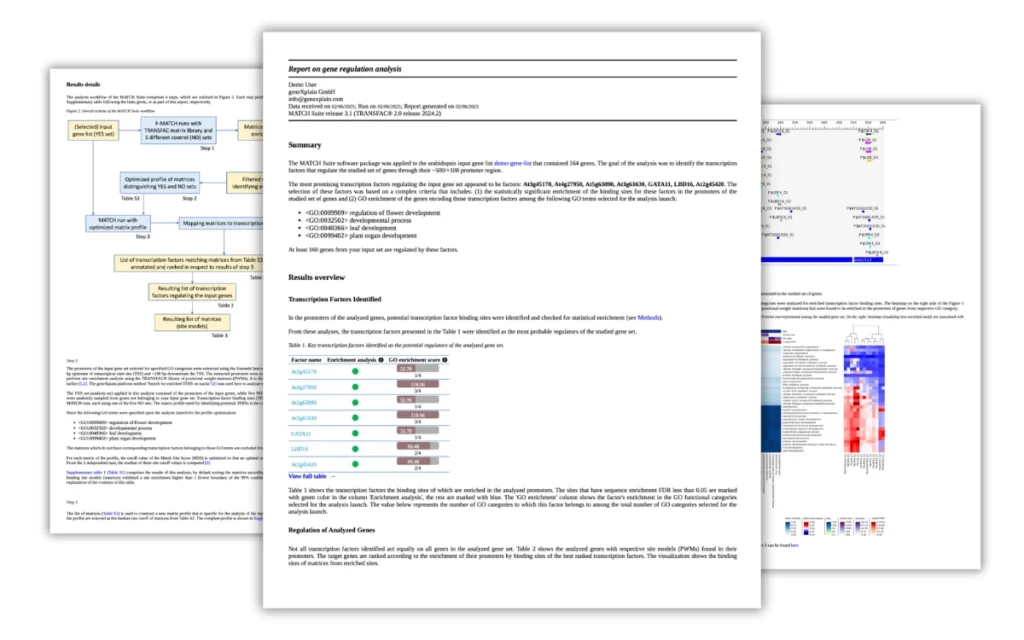The image size is (1024, 640).
Task: Open Table S2 link under Step 2
Action: coord(111,514)
